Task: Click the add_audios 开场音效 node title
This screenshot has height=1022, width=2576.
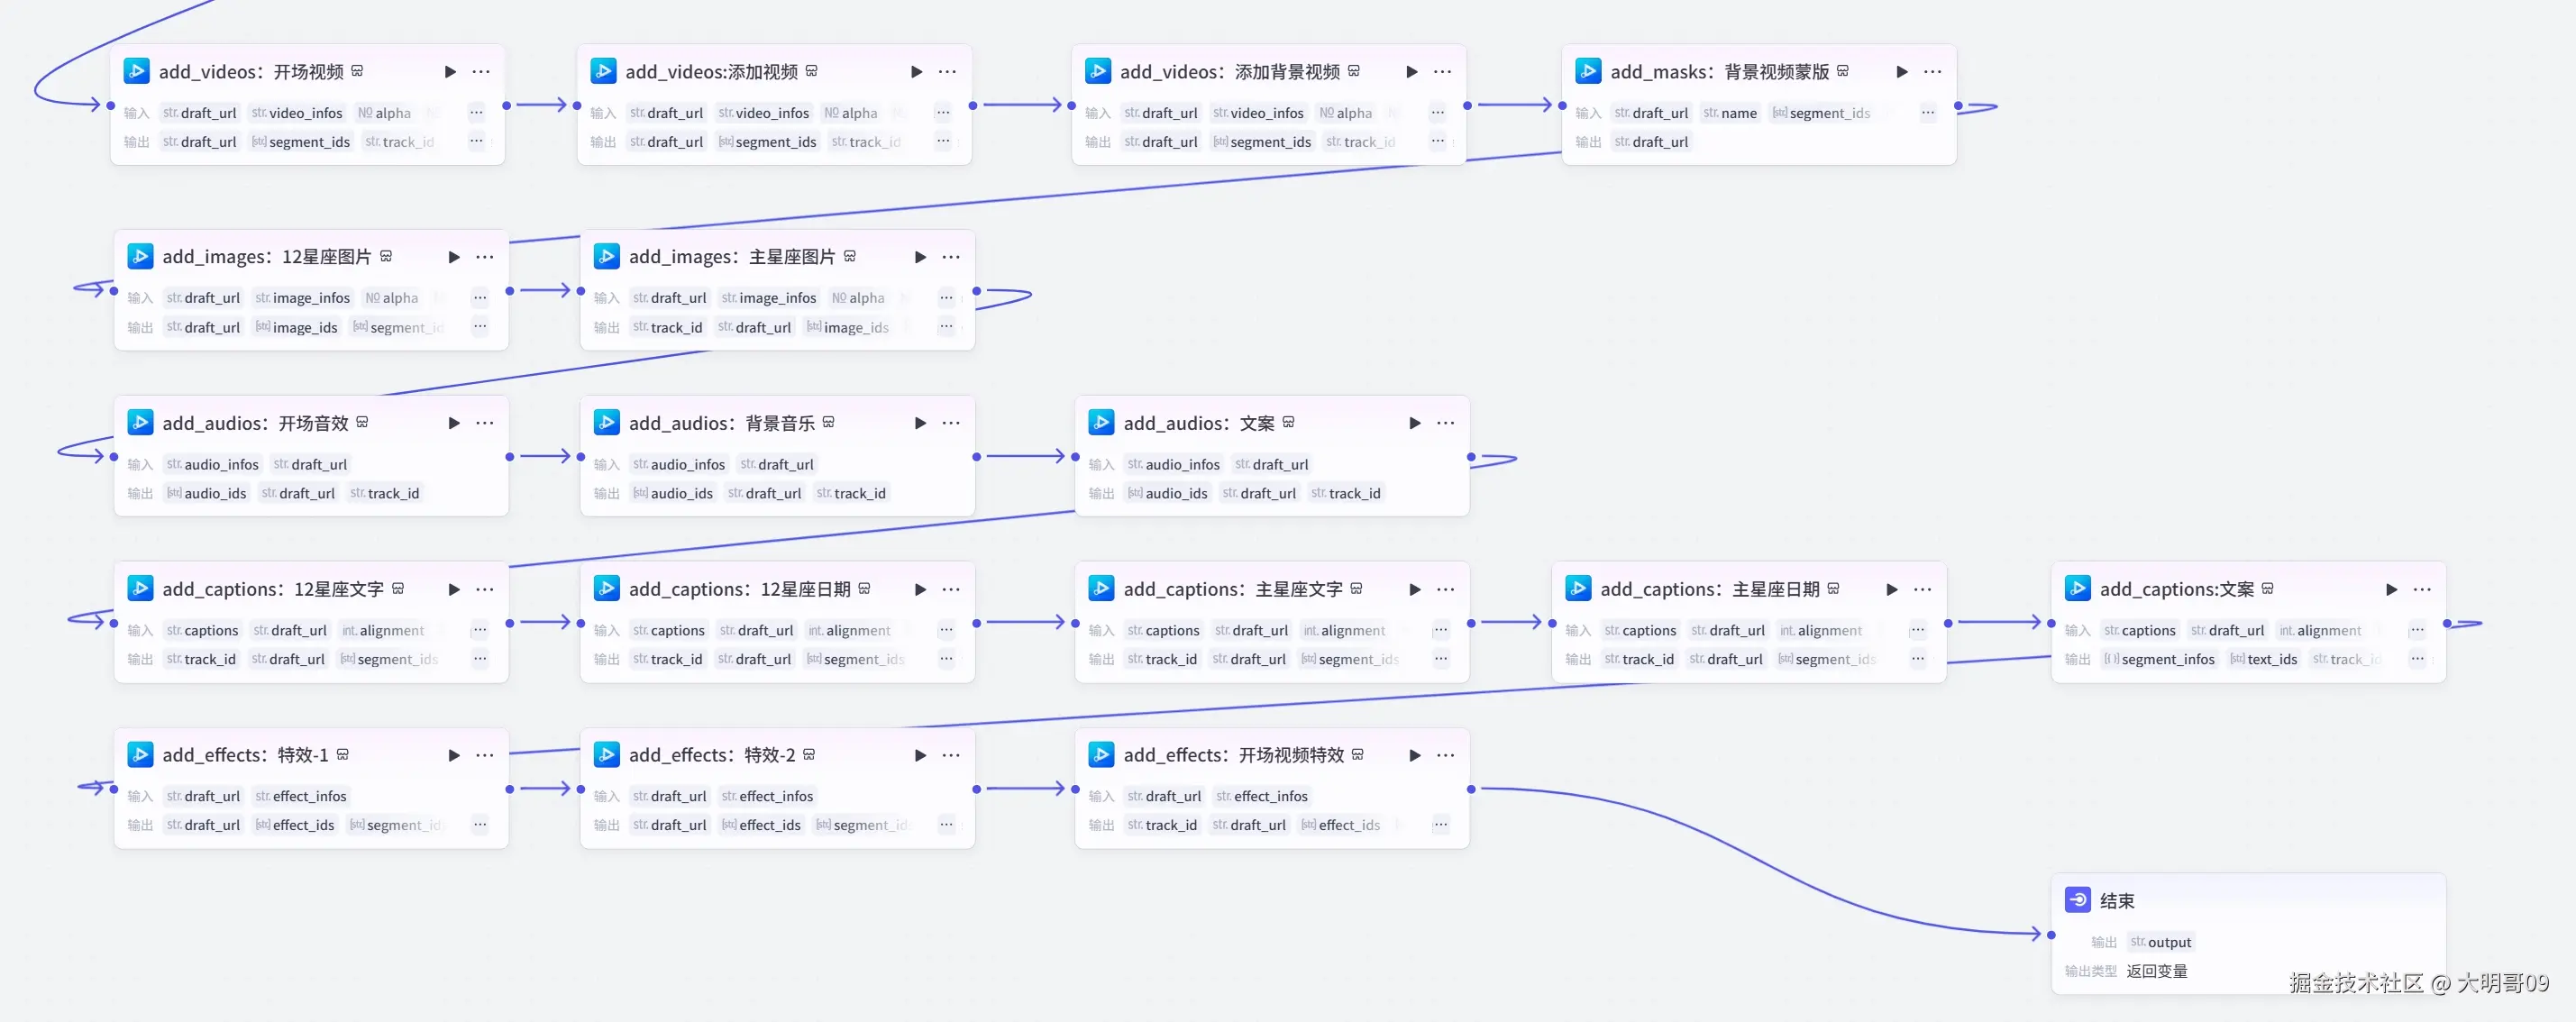Action: click(255, 423)
